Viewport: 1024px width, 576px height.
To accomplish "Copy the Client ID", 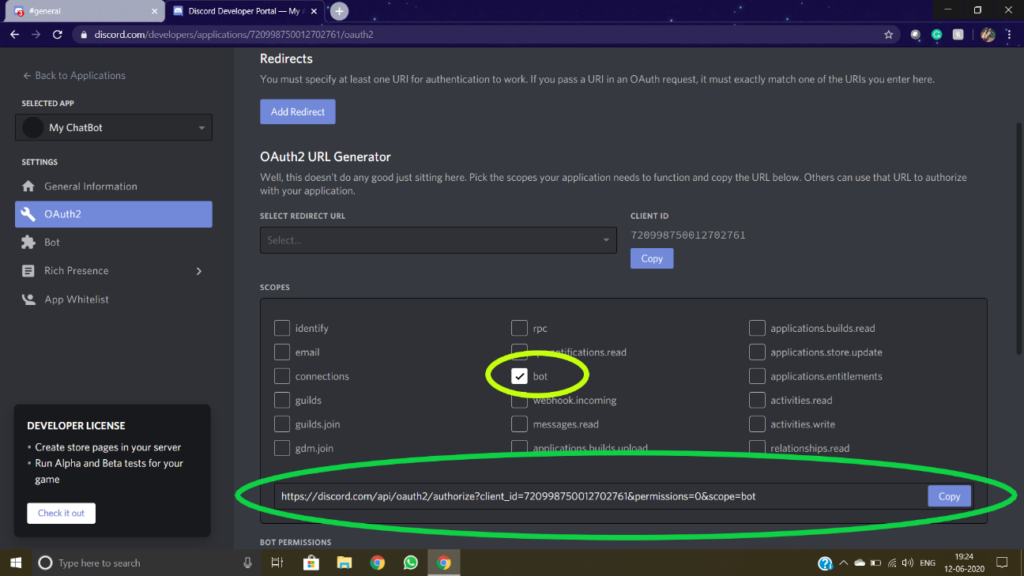I will point(652,259).
